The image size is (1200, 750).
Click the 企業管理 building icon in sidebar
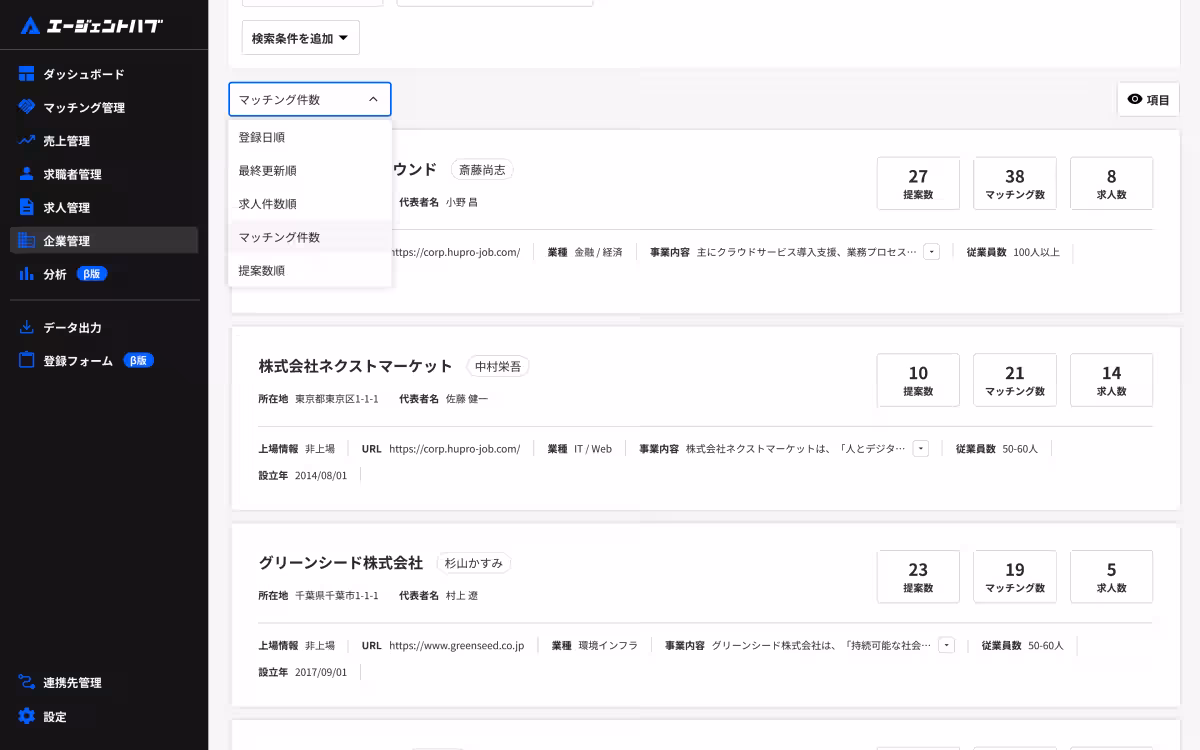[24, 240]
